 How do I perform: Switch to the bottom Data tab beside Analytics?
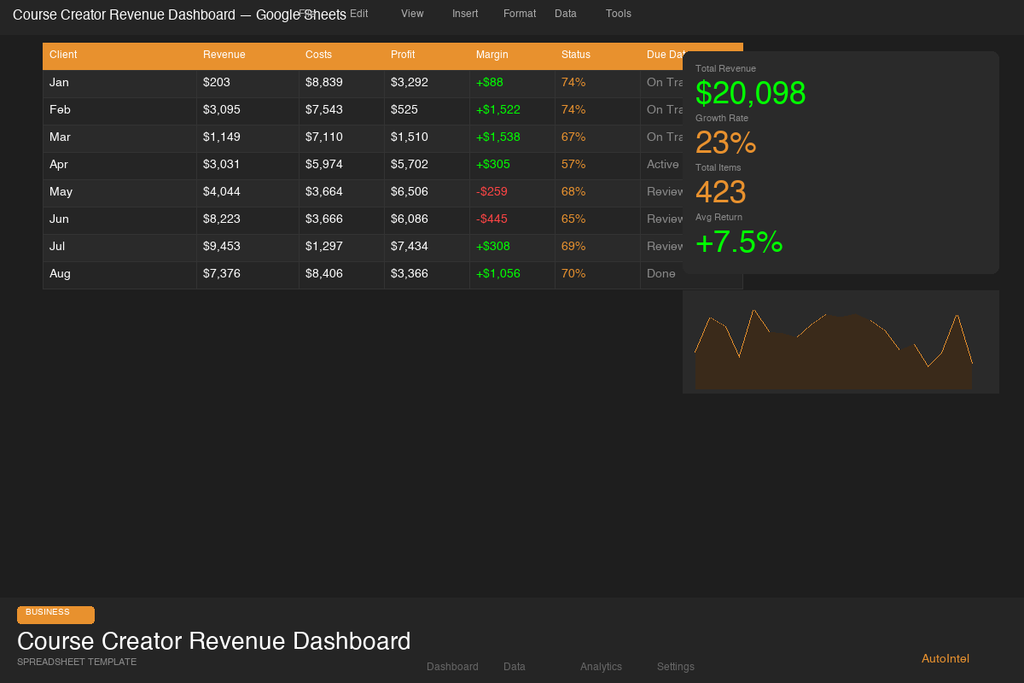(x=515, y=667)
